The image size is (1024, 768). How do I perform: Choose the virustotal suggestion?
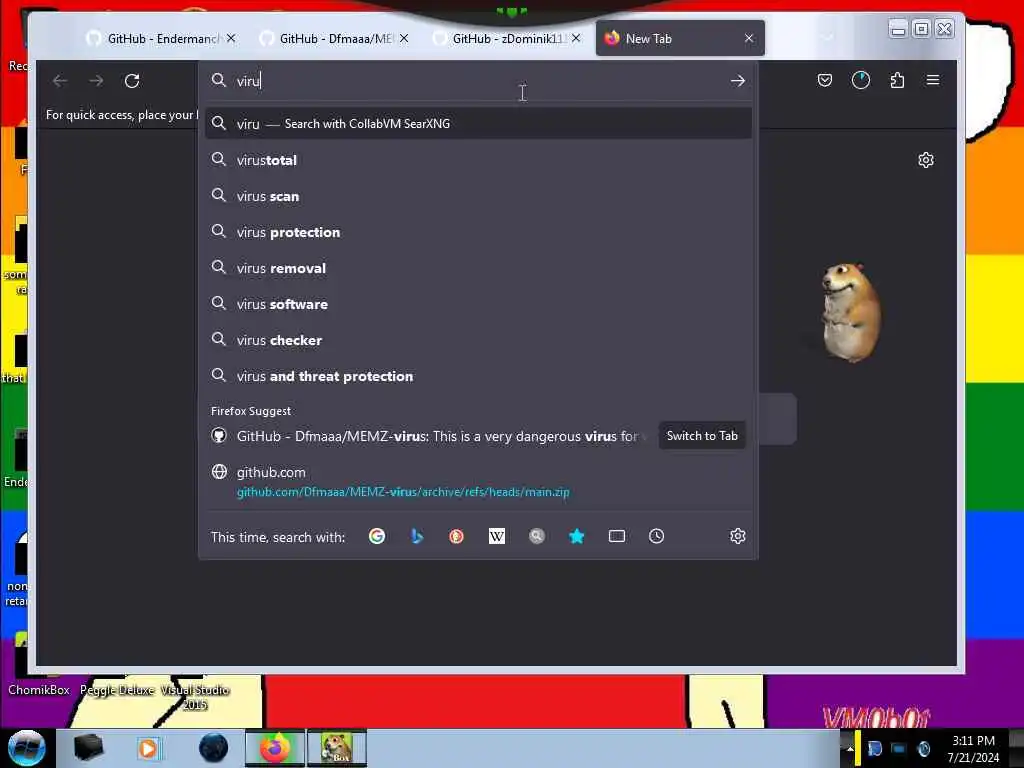[478, 160]
